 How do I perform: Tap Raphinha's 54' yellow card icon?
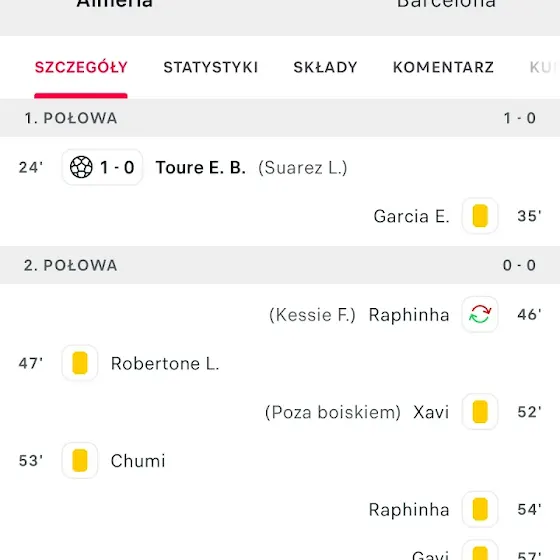coord(480,509)
